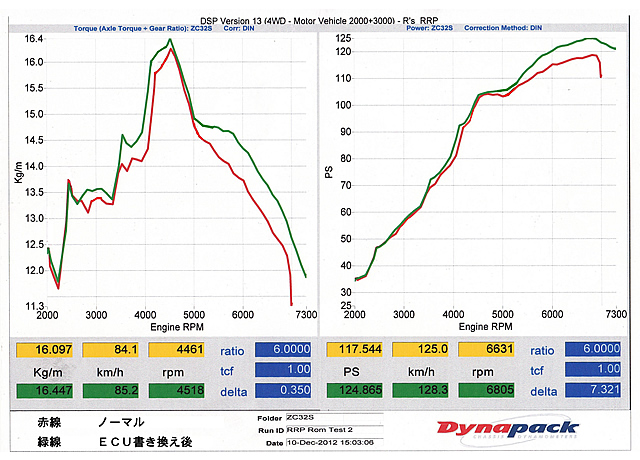Image resolution: width=640 pixels, height=460 pixels.
Task: Click power panel delta value 7.321
Action: (593, 390)
